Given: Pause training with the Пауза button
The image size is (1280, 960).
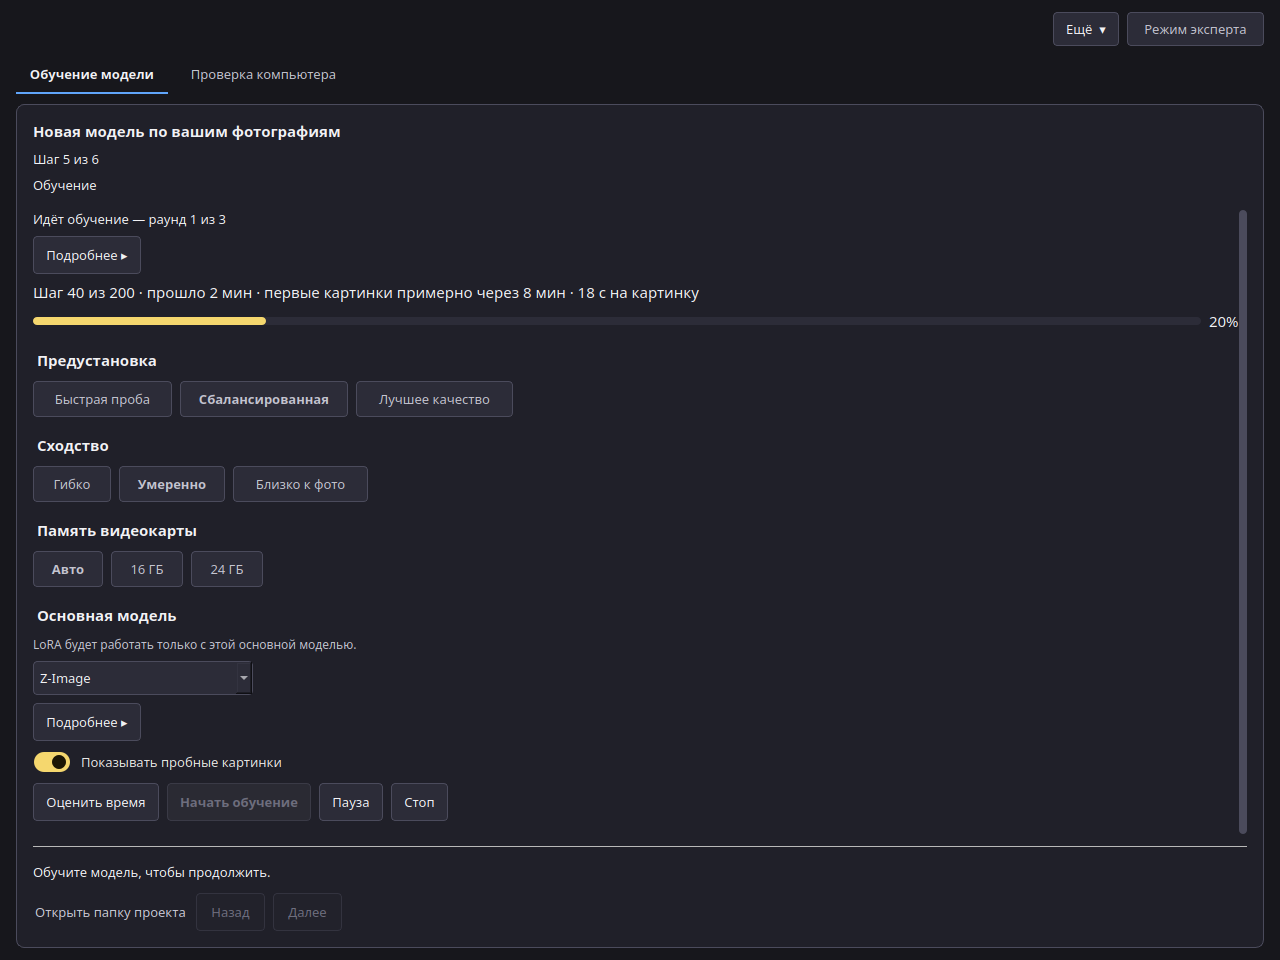Looking at the screenshot, I should (x=351, y=802).
